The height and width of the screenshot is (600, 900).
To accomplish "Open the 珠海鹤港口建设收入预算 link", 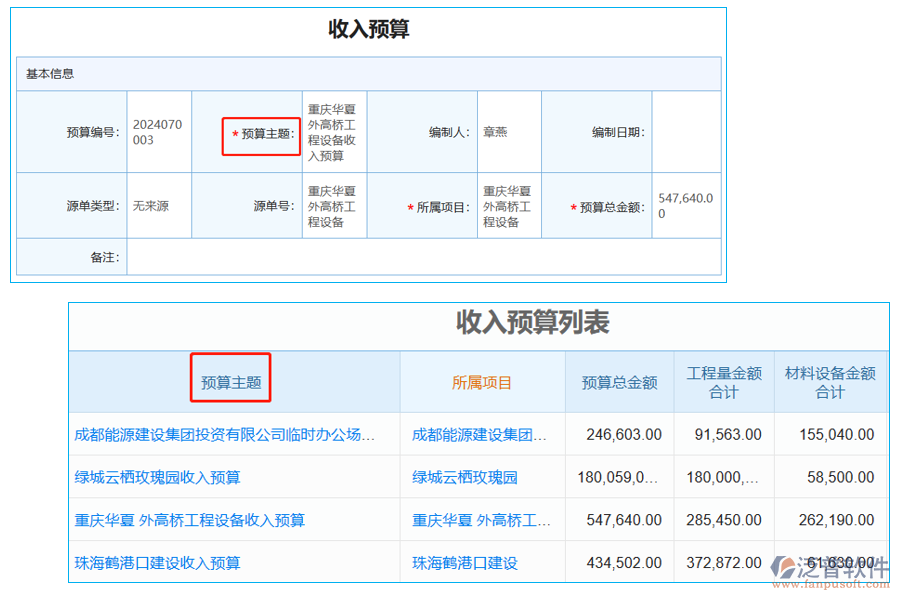I will [x=163, y=562].
